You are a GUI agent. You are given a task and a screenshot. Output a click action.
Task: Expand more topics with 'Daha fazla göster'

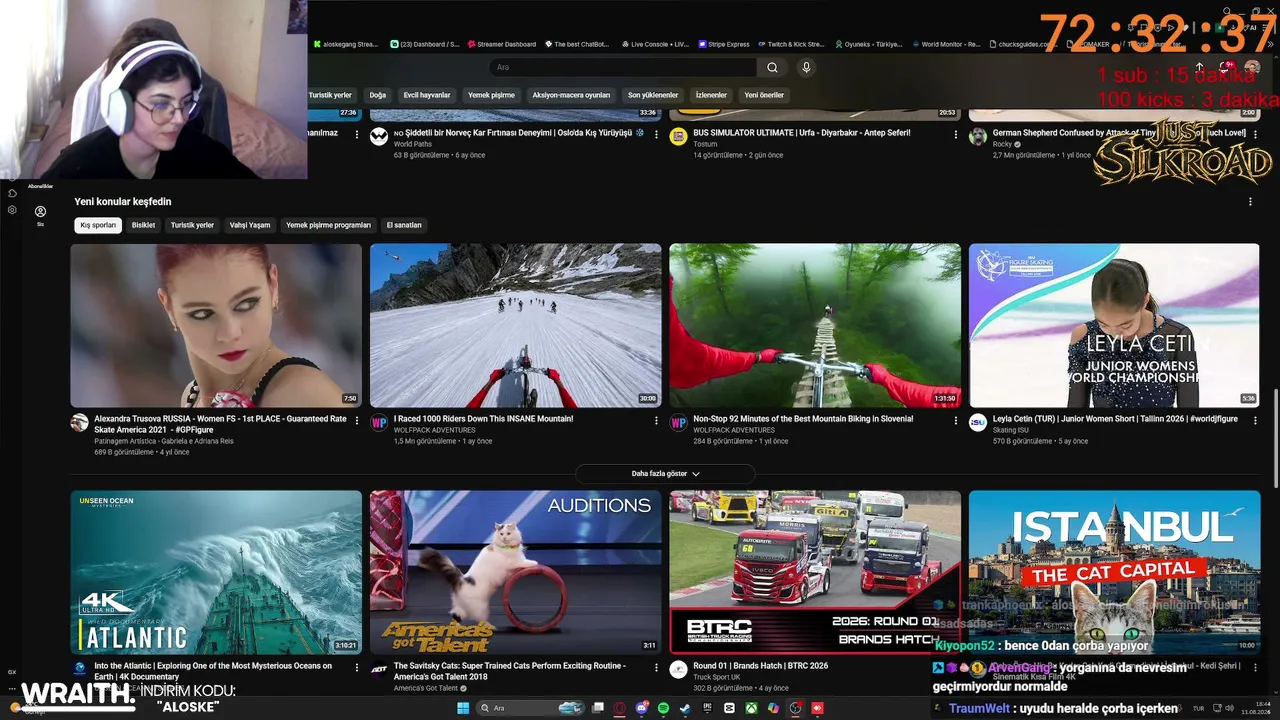[x=665, y=474]
